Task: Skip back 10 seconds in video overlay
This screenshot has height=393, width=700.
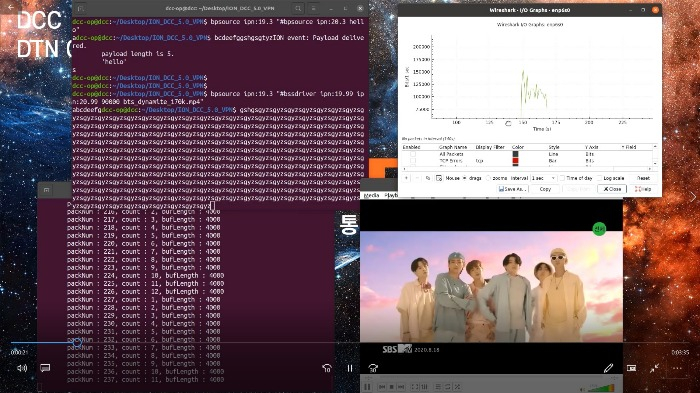Action: pyautogui.click(x=327, y=368)
